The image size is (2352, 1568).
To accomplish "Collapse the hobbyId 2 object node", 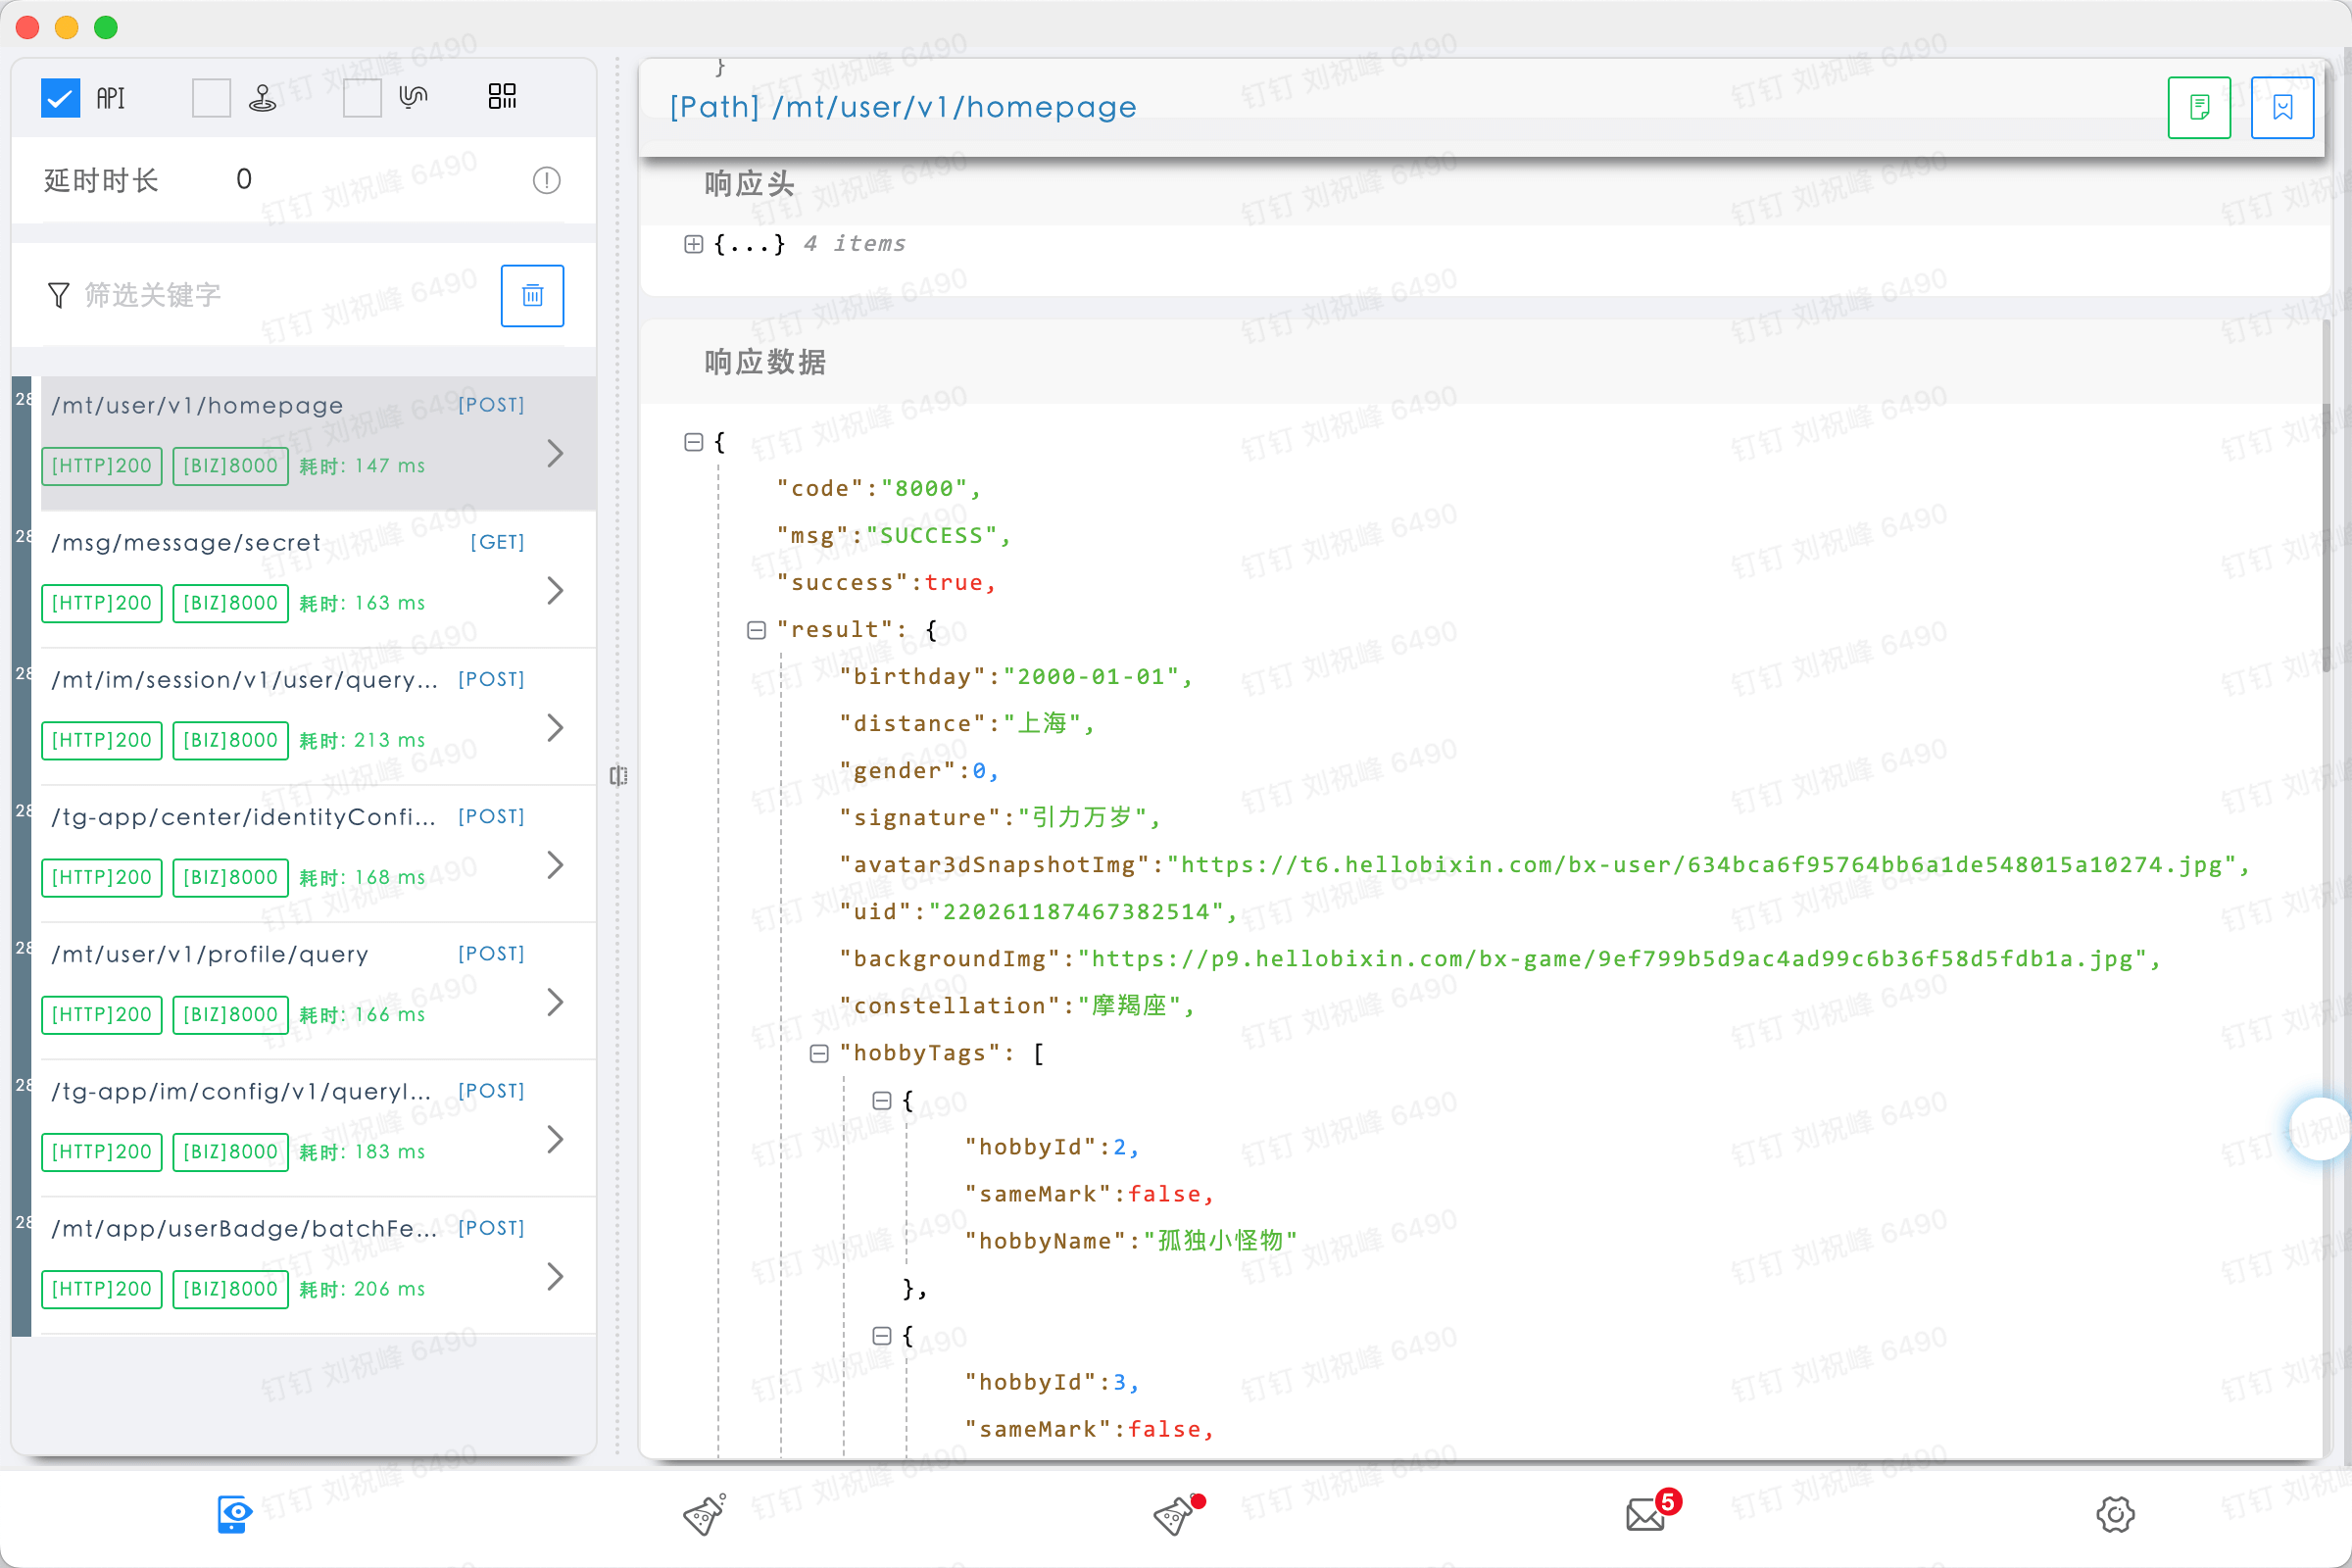I will [x=882, y=1100].
